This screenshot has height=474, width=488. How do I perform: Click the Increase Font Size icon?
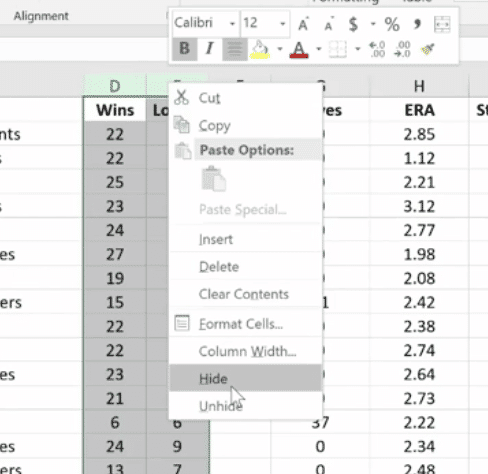[x=303, y=24]
